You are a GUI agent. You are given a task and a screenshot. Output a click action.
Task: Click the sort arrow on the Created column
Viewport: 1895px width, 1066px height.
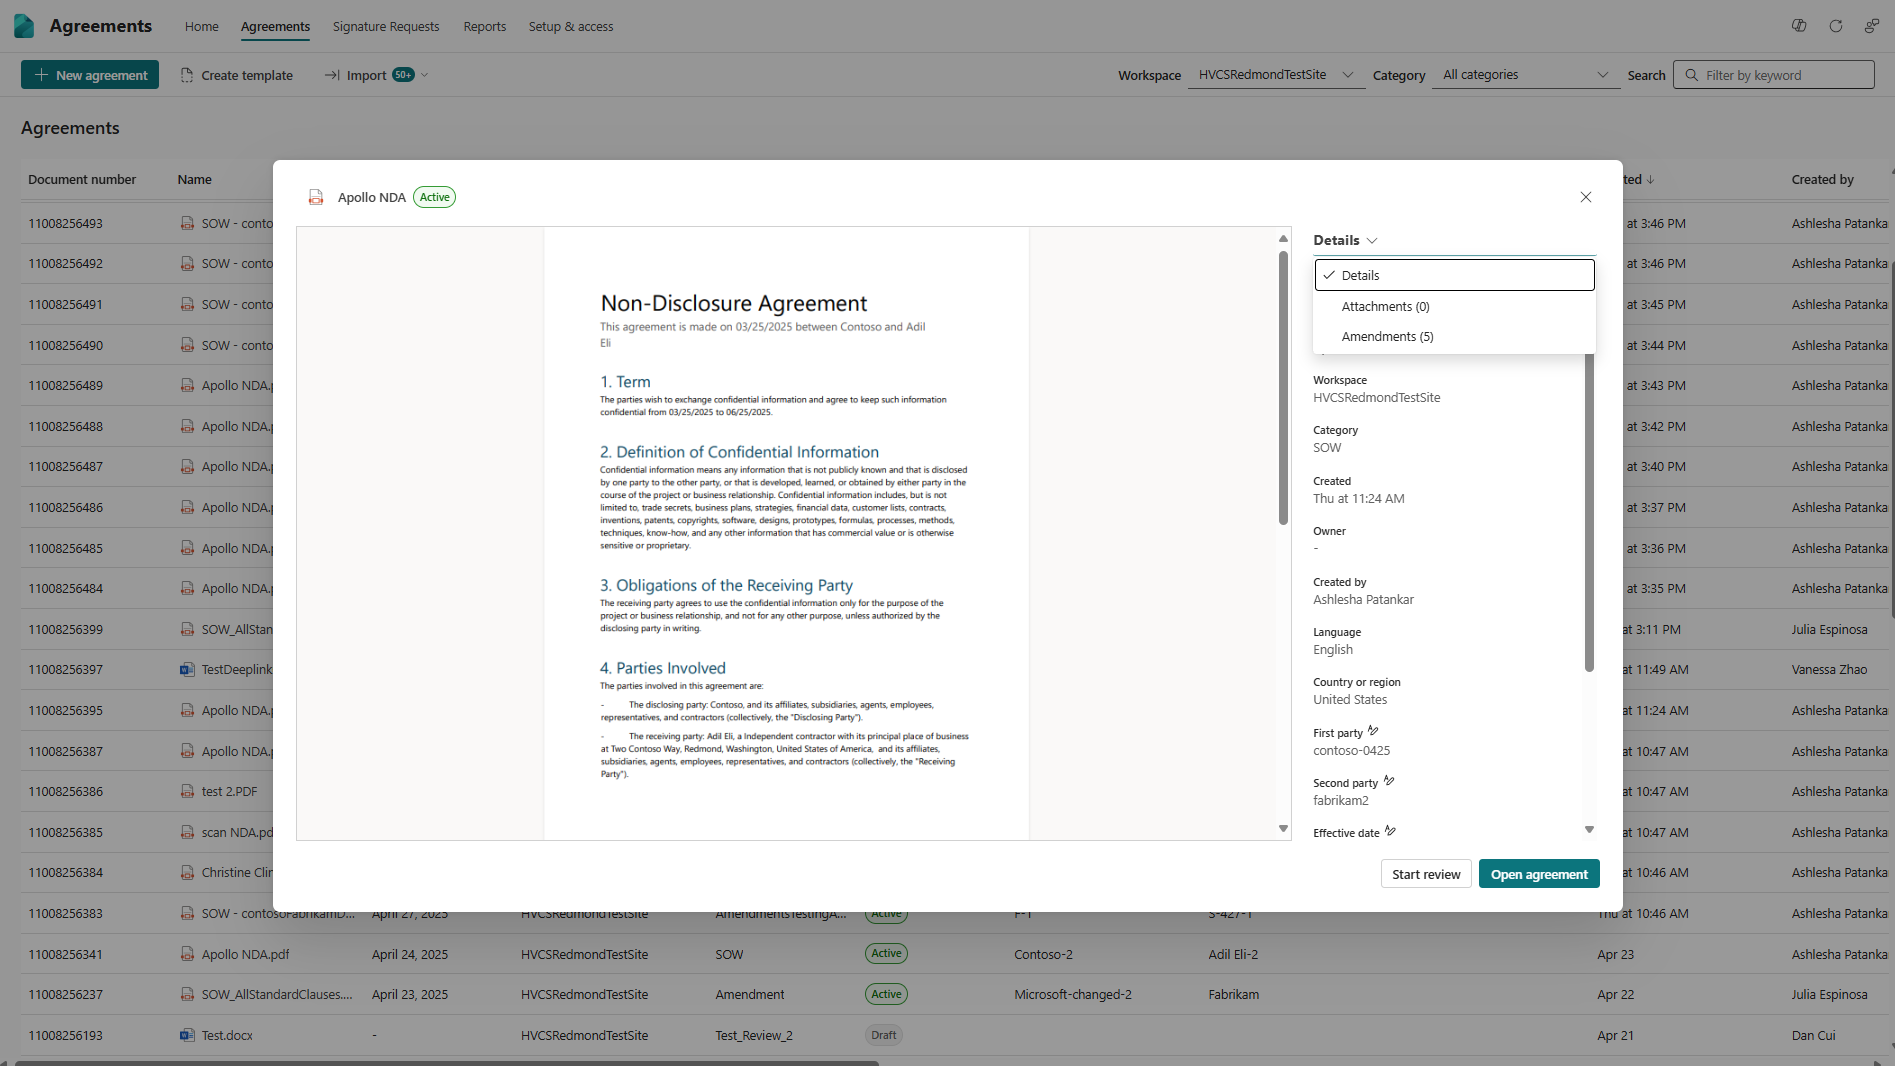pos(1650,180)
